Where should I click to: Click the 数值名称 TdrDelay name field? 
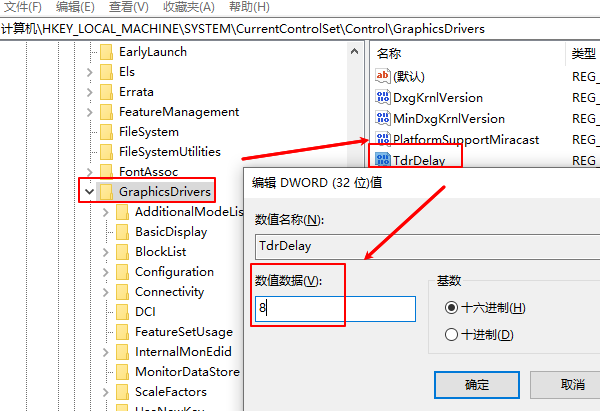pos(427,246)
